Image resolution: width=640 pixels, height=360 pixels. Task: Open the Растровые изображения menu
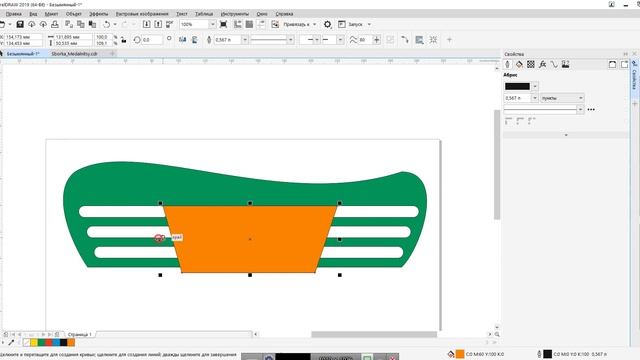(x=142, y=14)
